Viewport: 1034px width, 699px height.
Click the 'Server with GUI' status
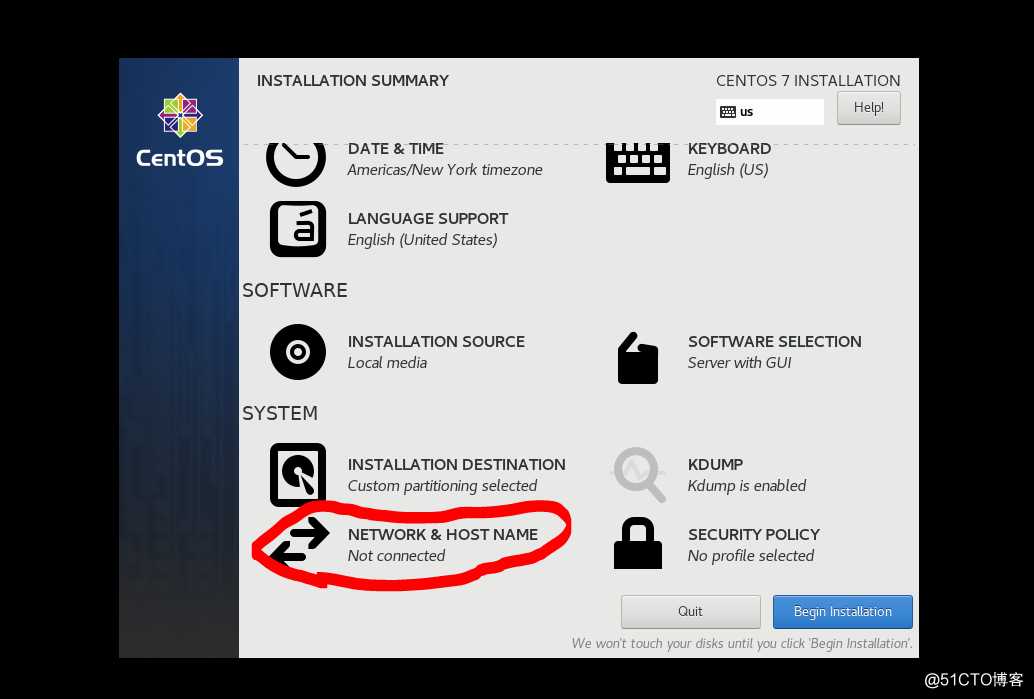pos(739,363)
